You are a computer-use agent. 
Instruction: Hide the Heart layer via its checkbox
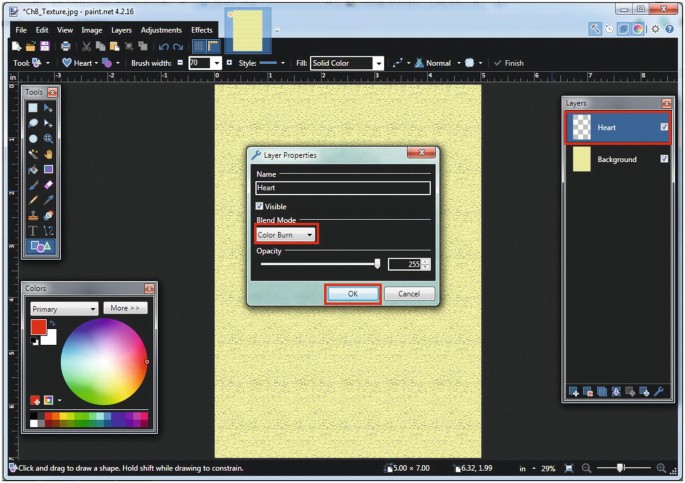tap(664, 128)
